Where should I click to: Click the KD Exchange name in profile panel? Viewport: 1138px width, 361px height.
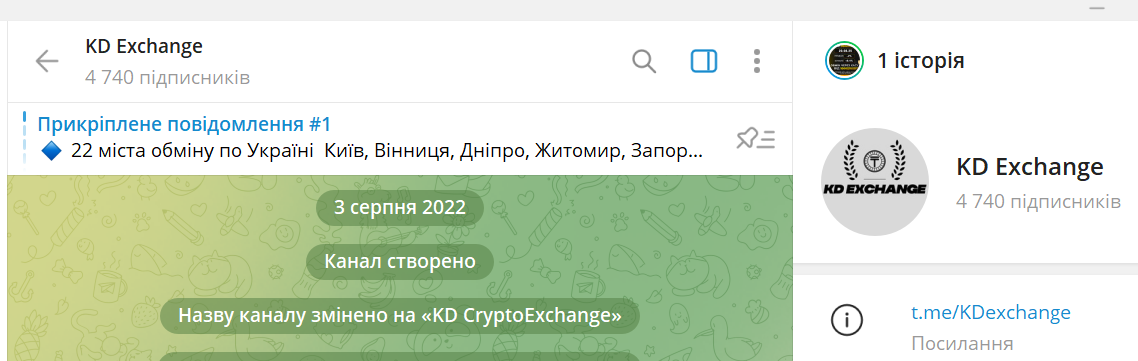click(1030, 168)
